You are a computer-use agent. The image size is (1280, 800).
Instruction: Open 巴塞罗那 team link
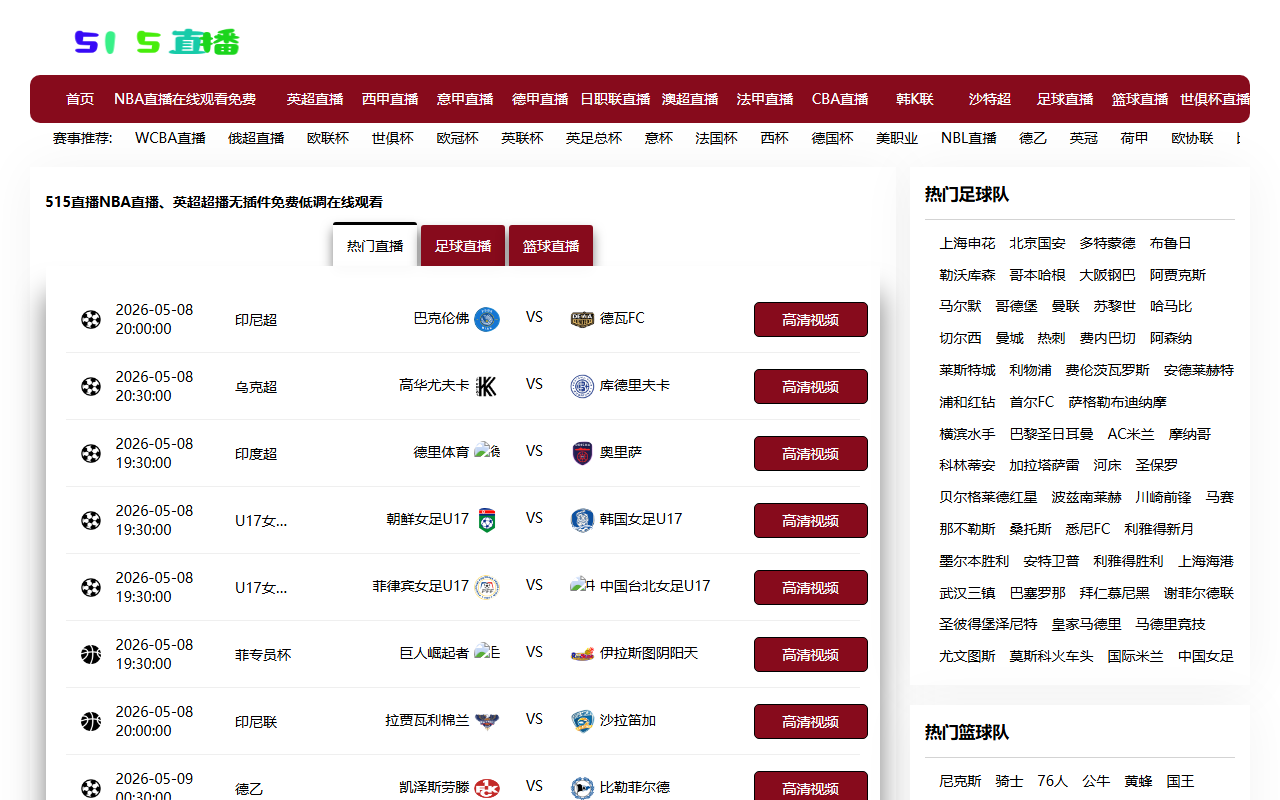1037,593
